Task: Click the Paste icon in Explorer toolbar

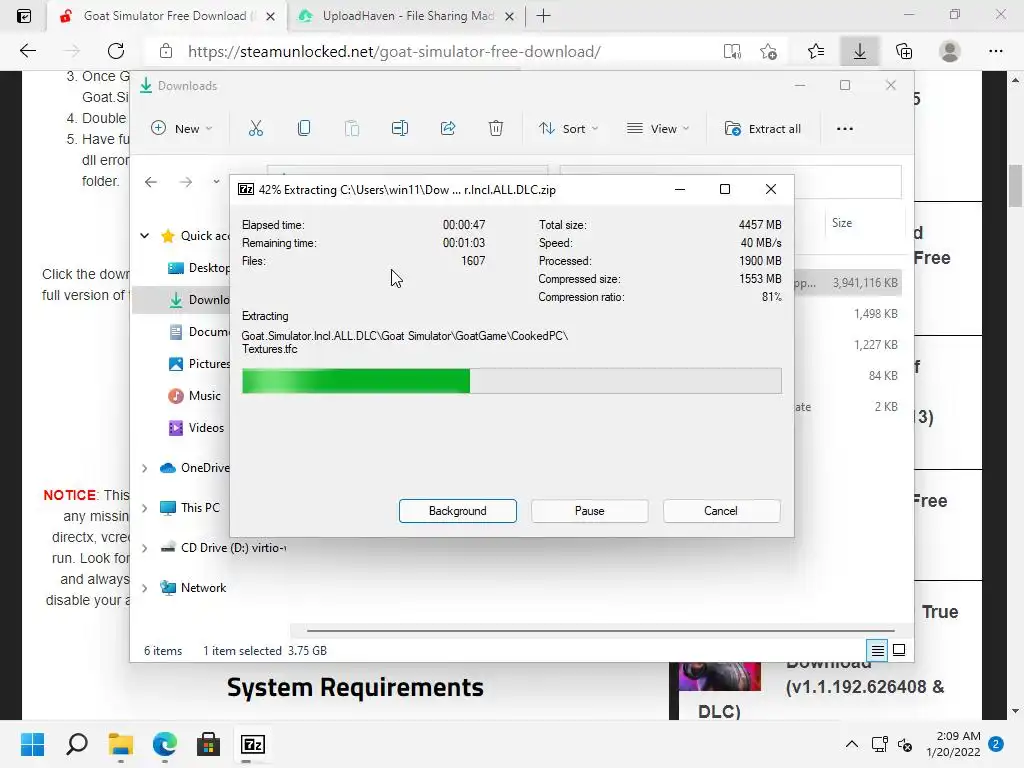Action: (x=352, y=129)
